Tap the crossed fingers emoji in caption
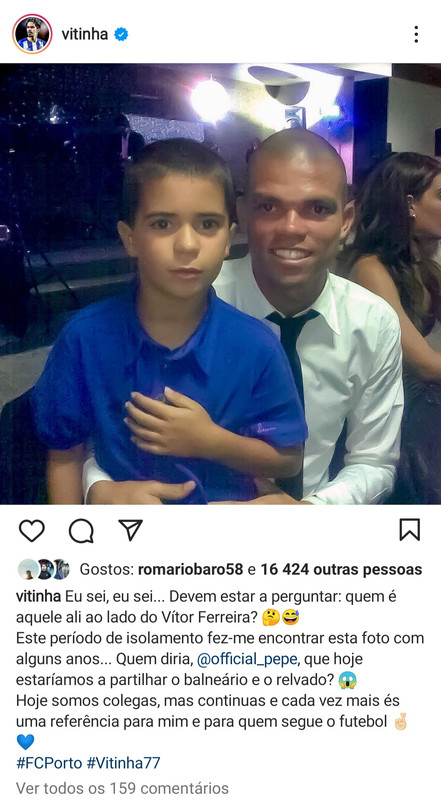Viewport: 441px width, 800px height. click(x=401, y=721)
